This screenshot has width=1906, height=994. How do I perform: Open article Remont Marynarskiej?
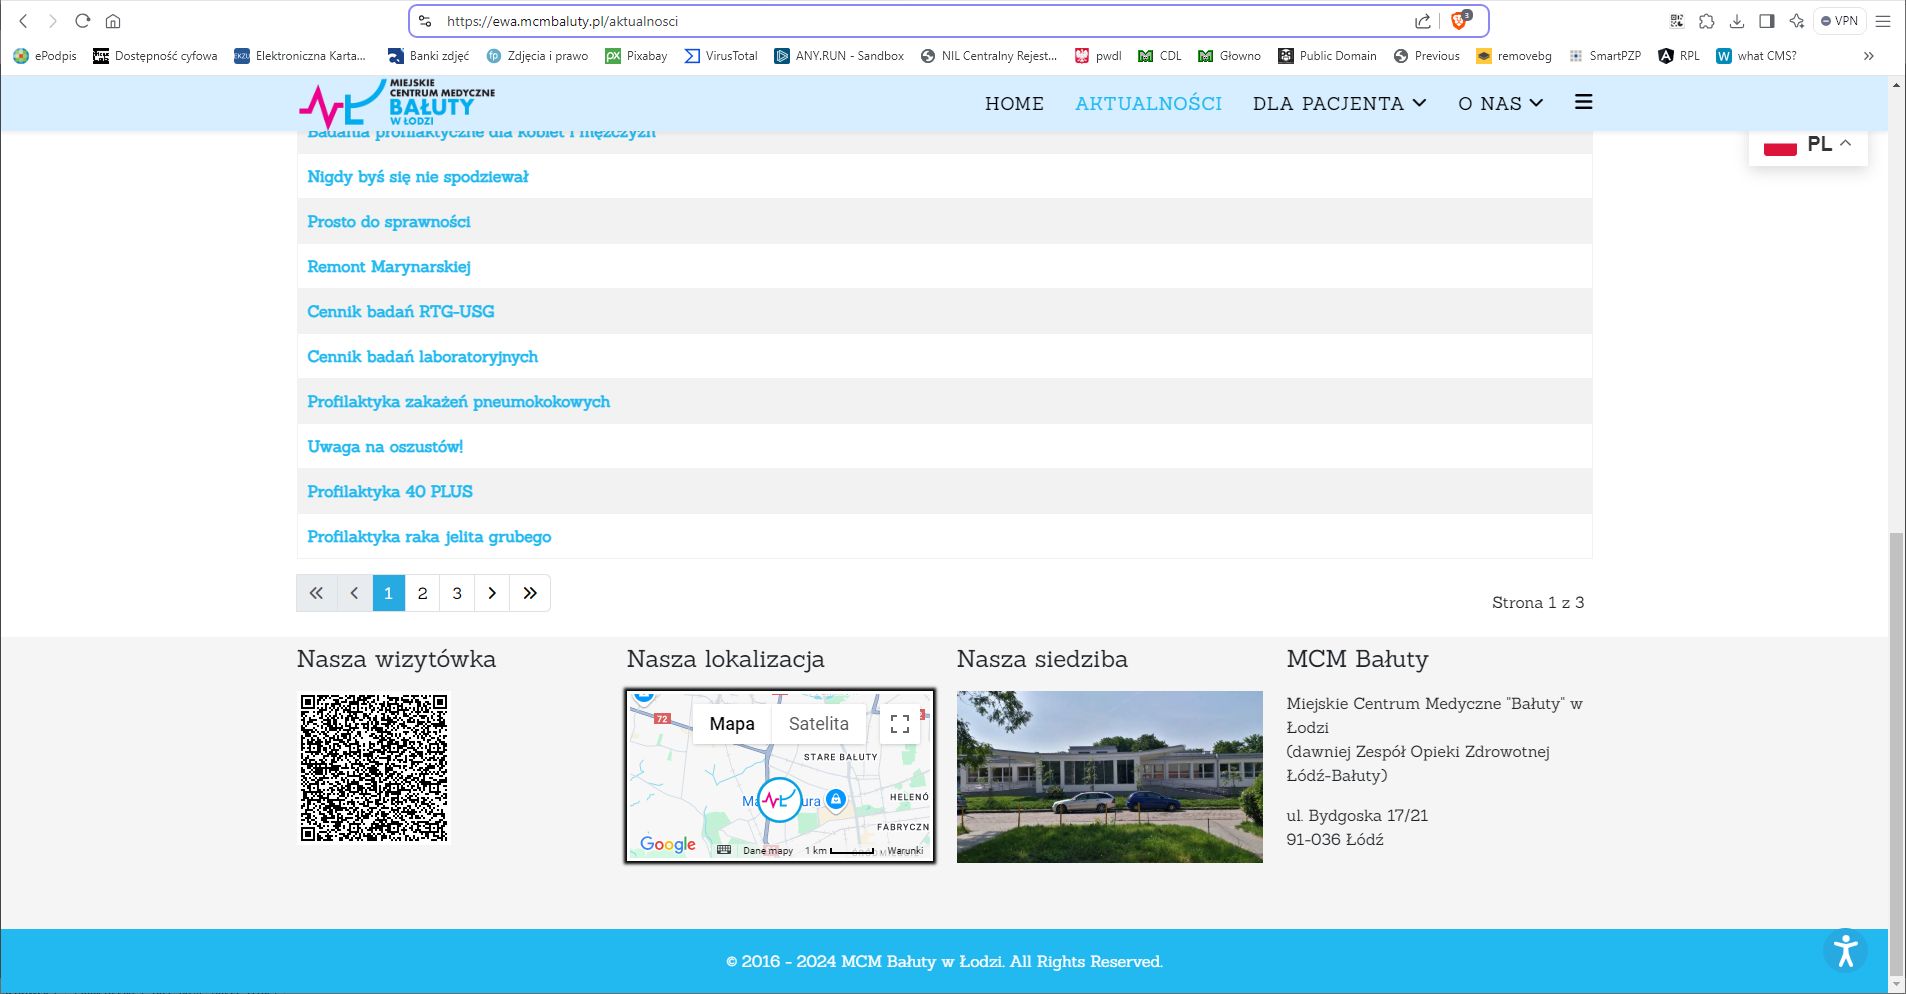(388, 267)
